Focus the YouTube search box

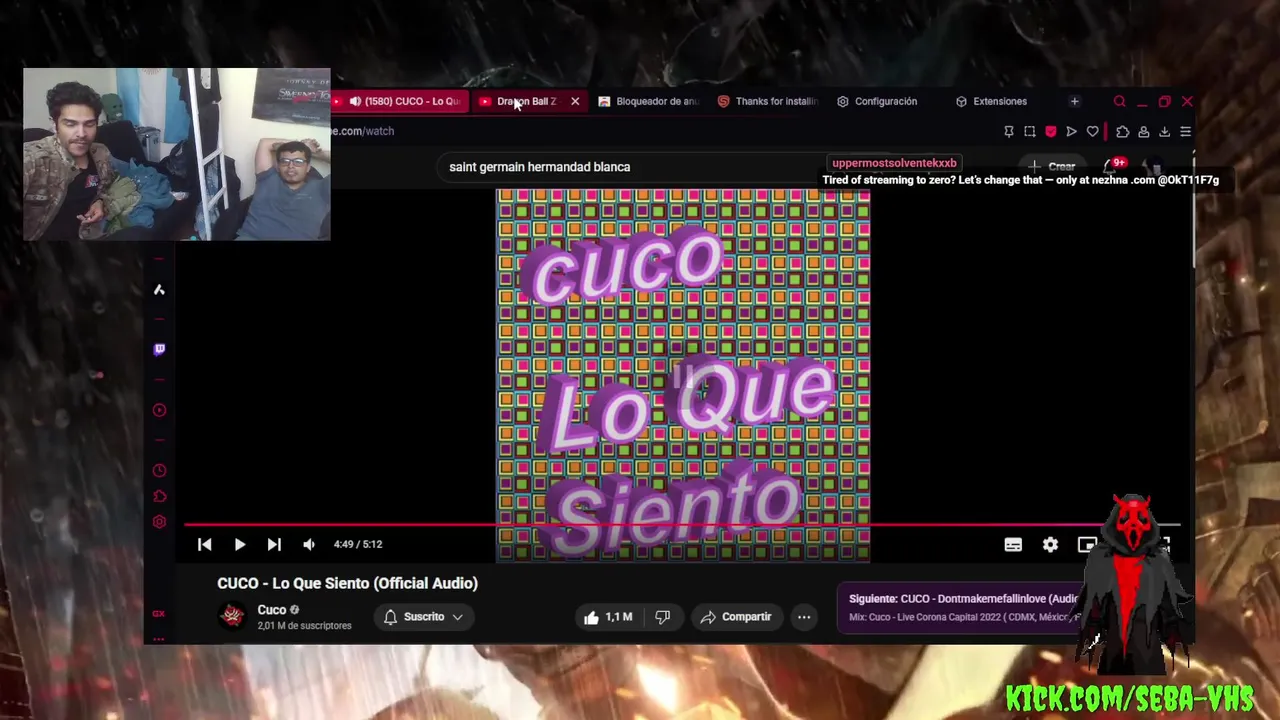click(x=630, y=167)
